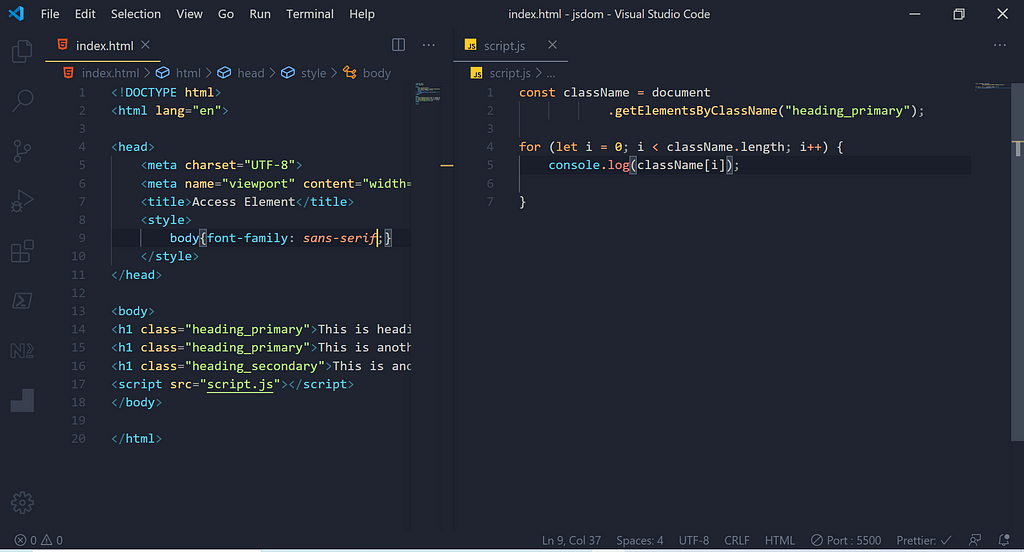This screenshot has height=552, width=1024.
Task: Close the index.html tab
Action: [x=146, y=44]
